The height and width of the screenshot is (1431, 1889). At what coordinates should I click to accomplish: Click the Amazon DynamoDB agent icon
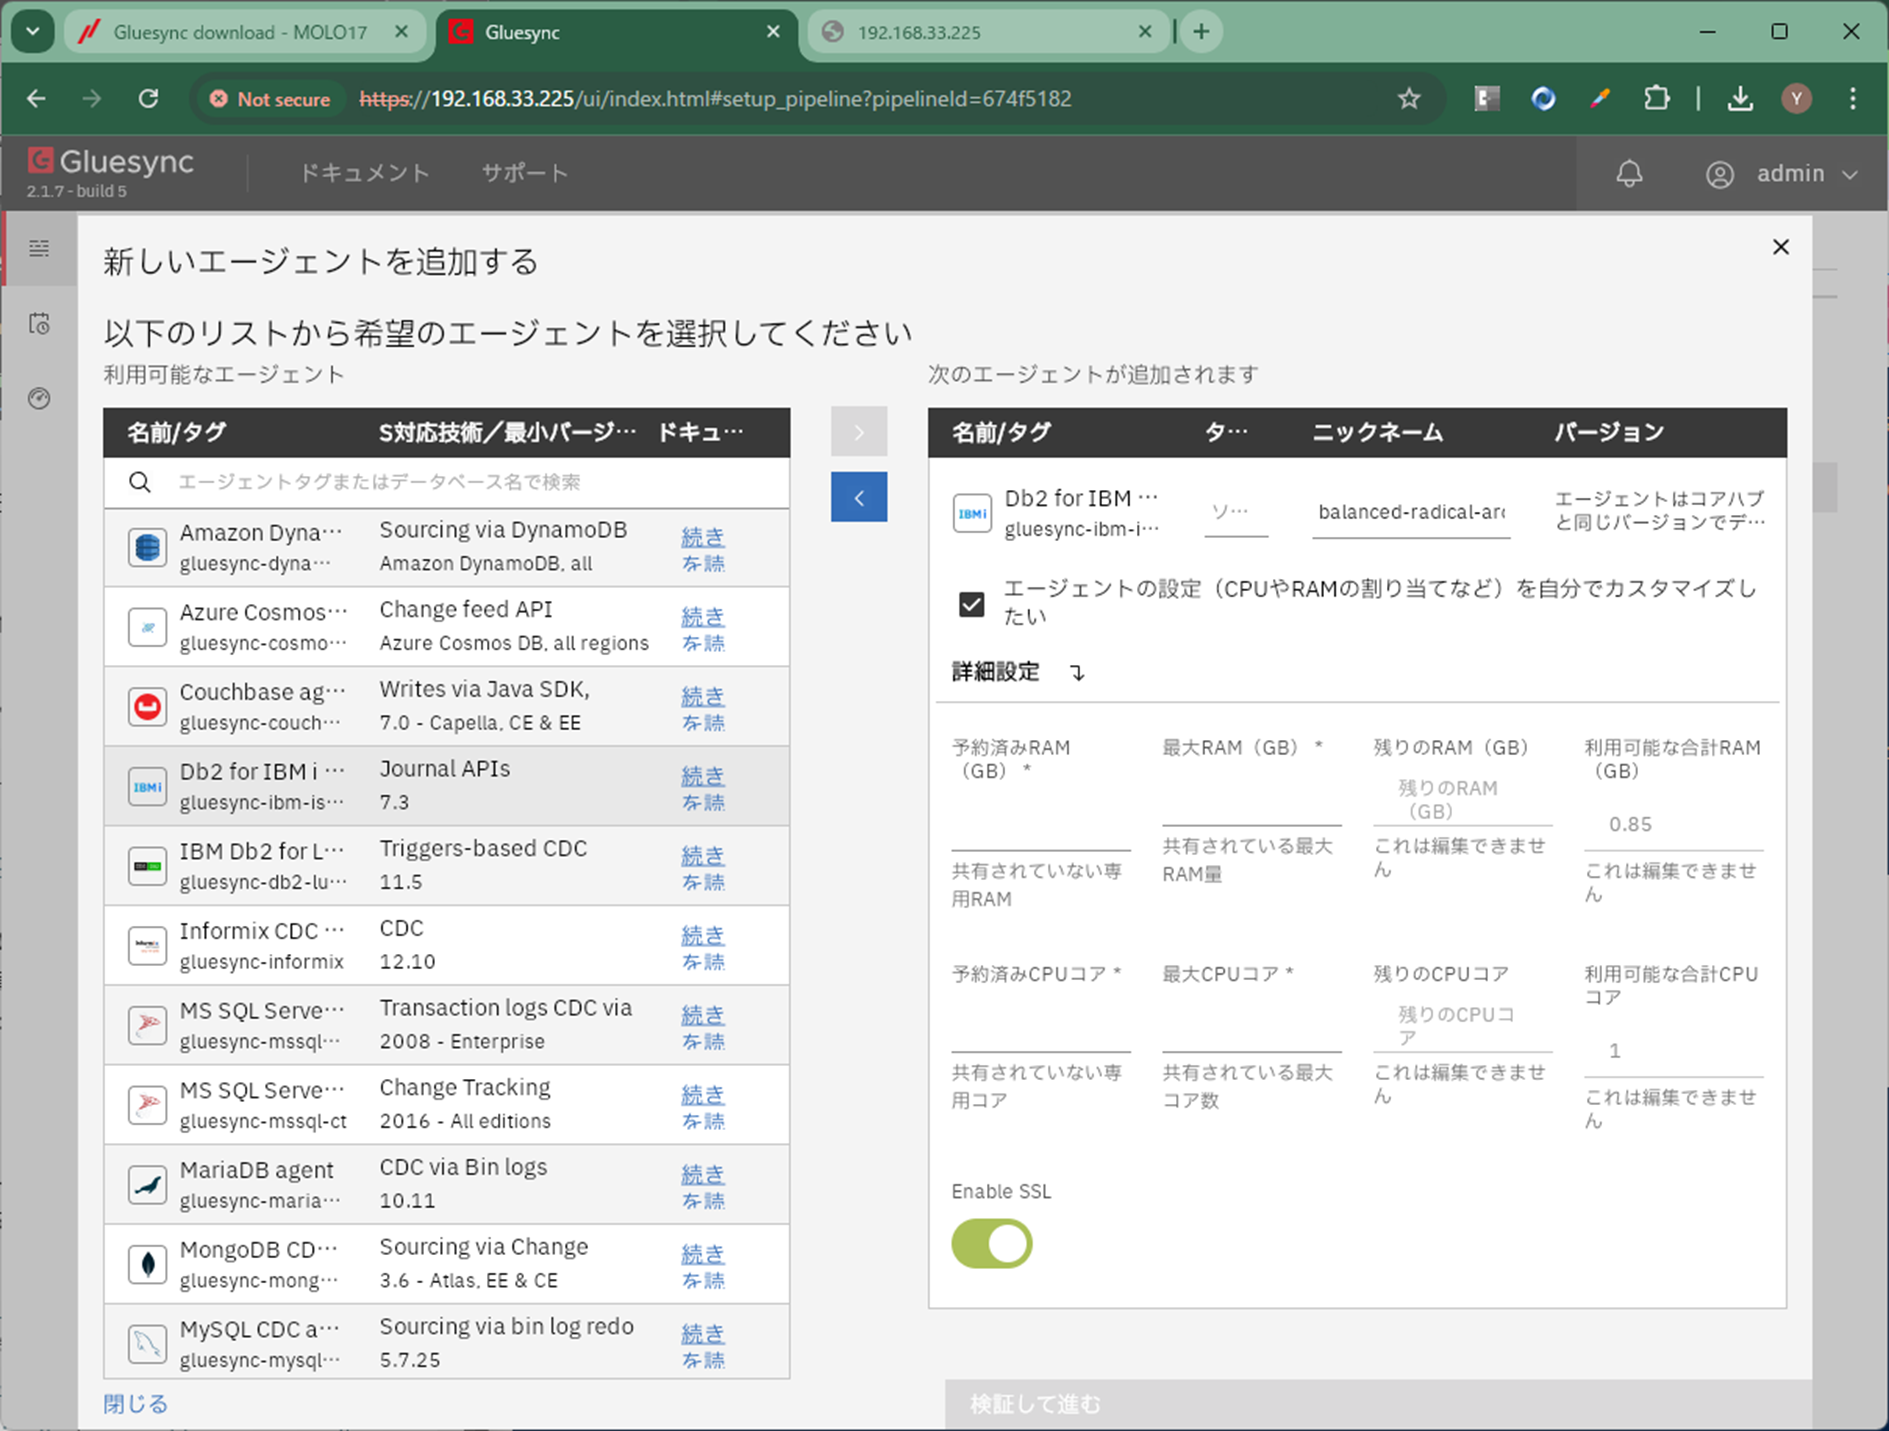point(147,548)
